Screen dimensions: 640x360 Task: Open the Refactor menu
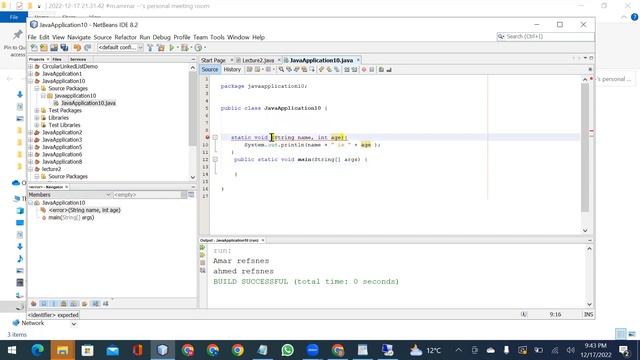tap(125, 37)
